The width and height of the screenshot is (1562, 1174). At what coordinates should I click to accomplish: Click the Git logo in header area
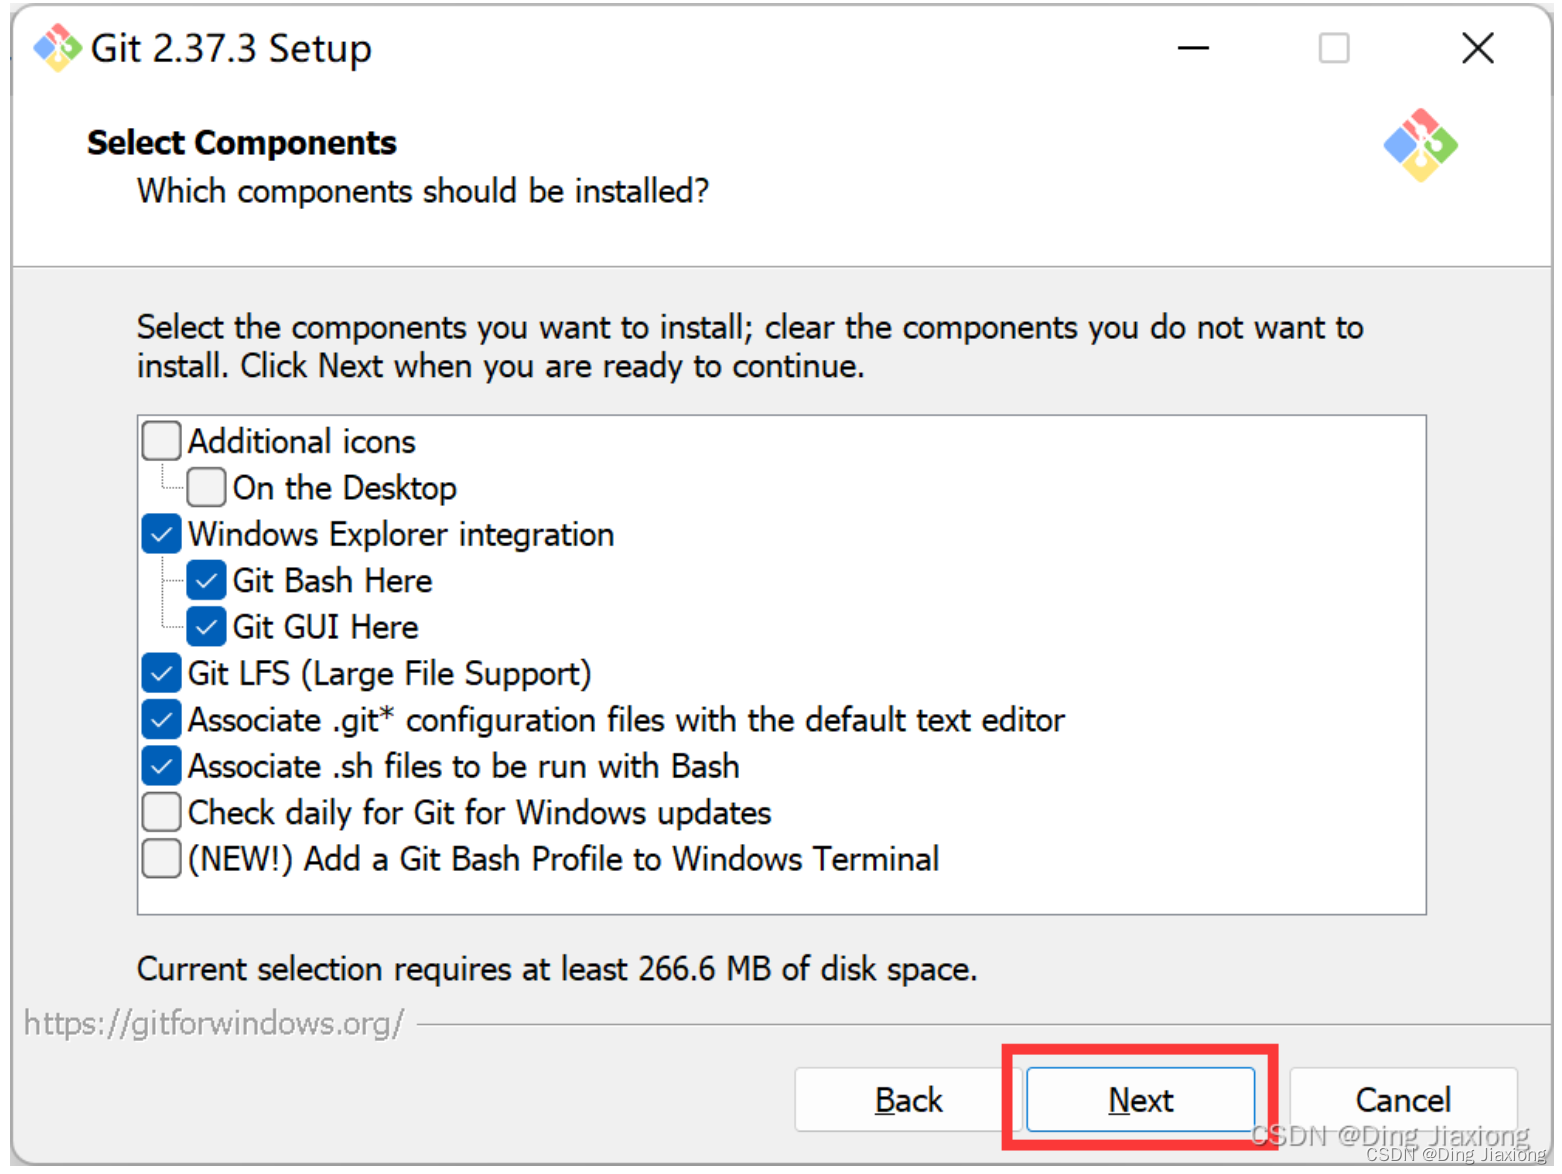point(1420,145)
